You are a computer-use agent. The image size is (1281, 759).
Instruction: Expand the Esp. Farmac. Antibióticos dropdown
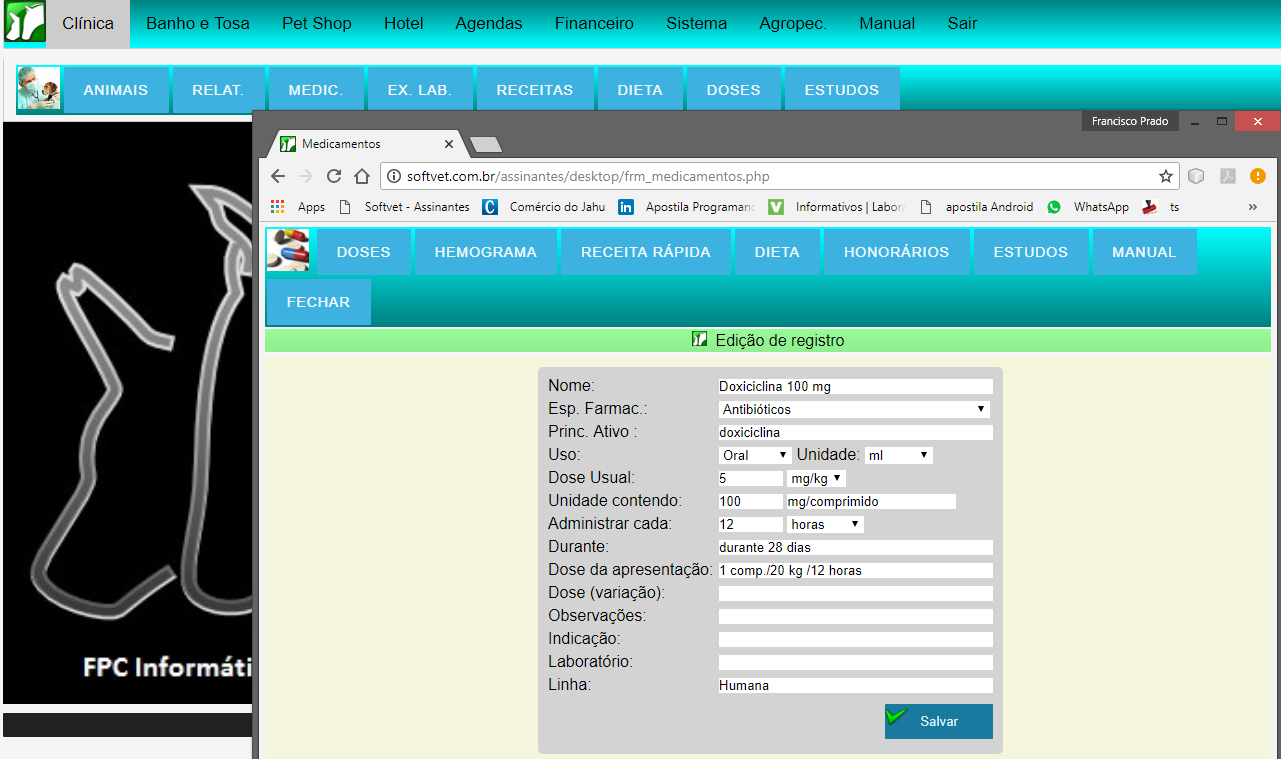(854, 409)
